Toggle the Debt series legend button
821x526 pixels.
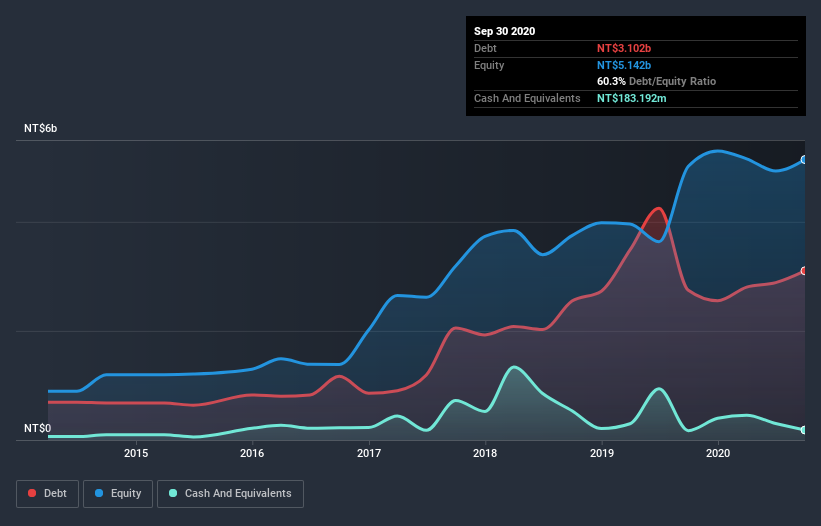tap(47, 494)
